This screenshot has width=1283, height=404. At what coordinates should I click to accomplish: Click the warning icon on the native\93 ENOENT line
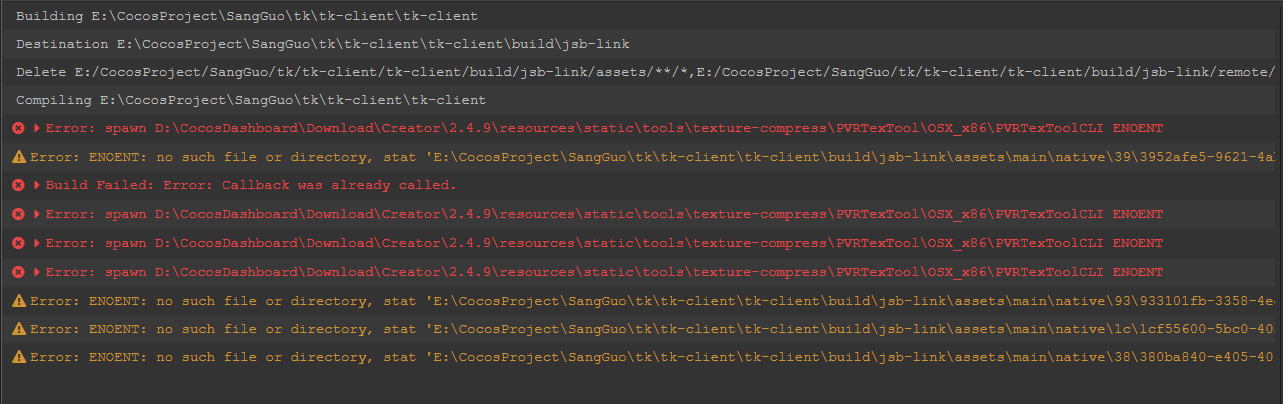(18, 300)
